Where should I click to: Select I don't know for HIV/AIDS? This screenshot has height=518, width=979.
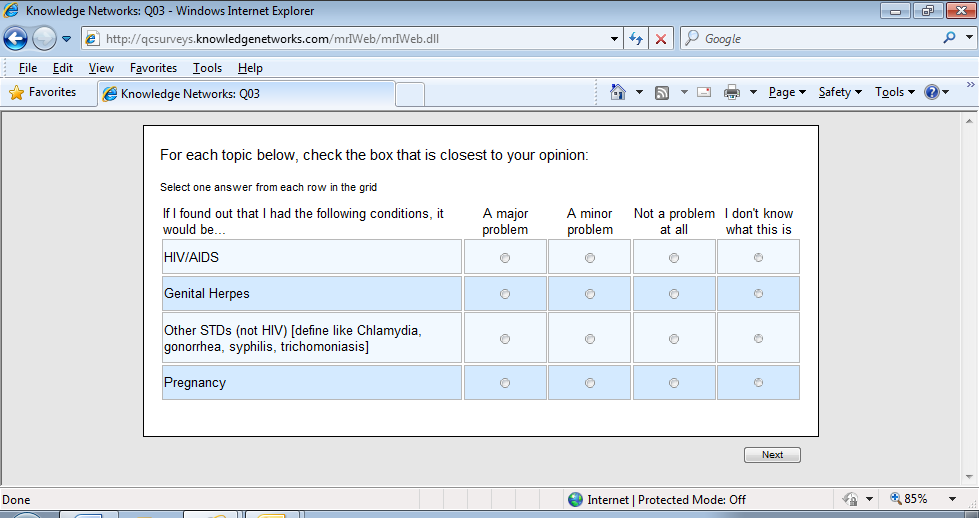point(758,257)
